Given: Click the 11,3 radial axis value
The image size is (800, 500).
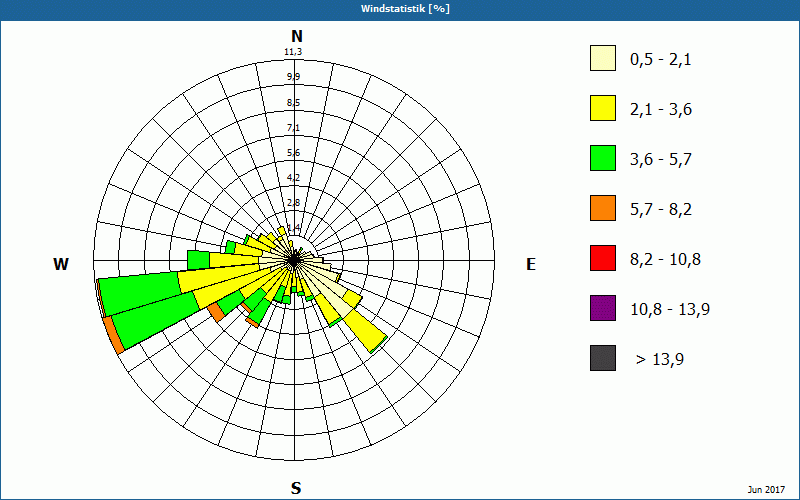Looking at the screenshot, I should [x=293, y=52].
